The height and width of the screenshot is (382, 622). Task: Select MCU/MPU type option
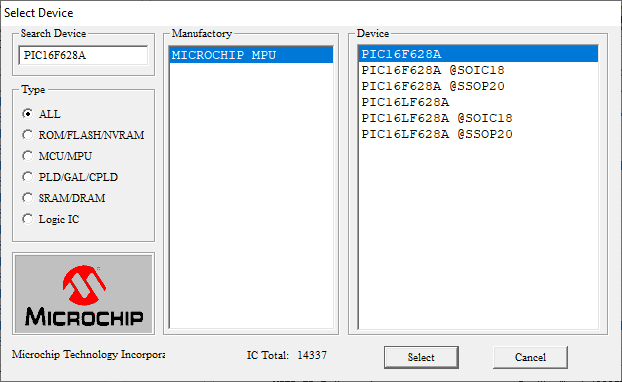27,156
